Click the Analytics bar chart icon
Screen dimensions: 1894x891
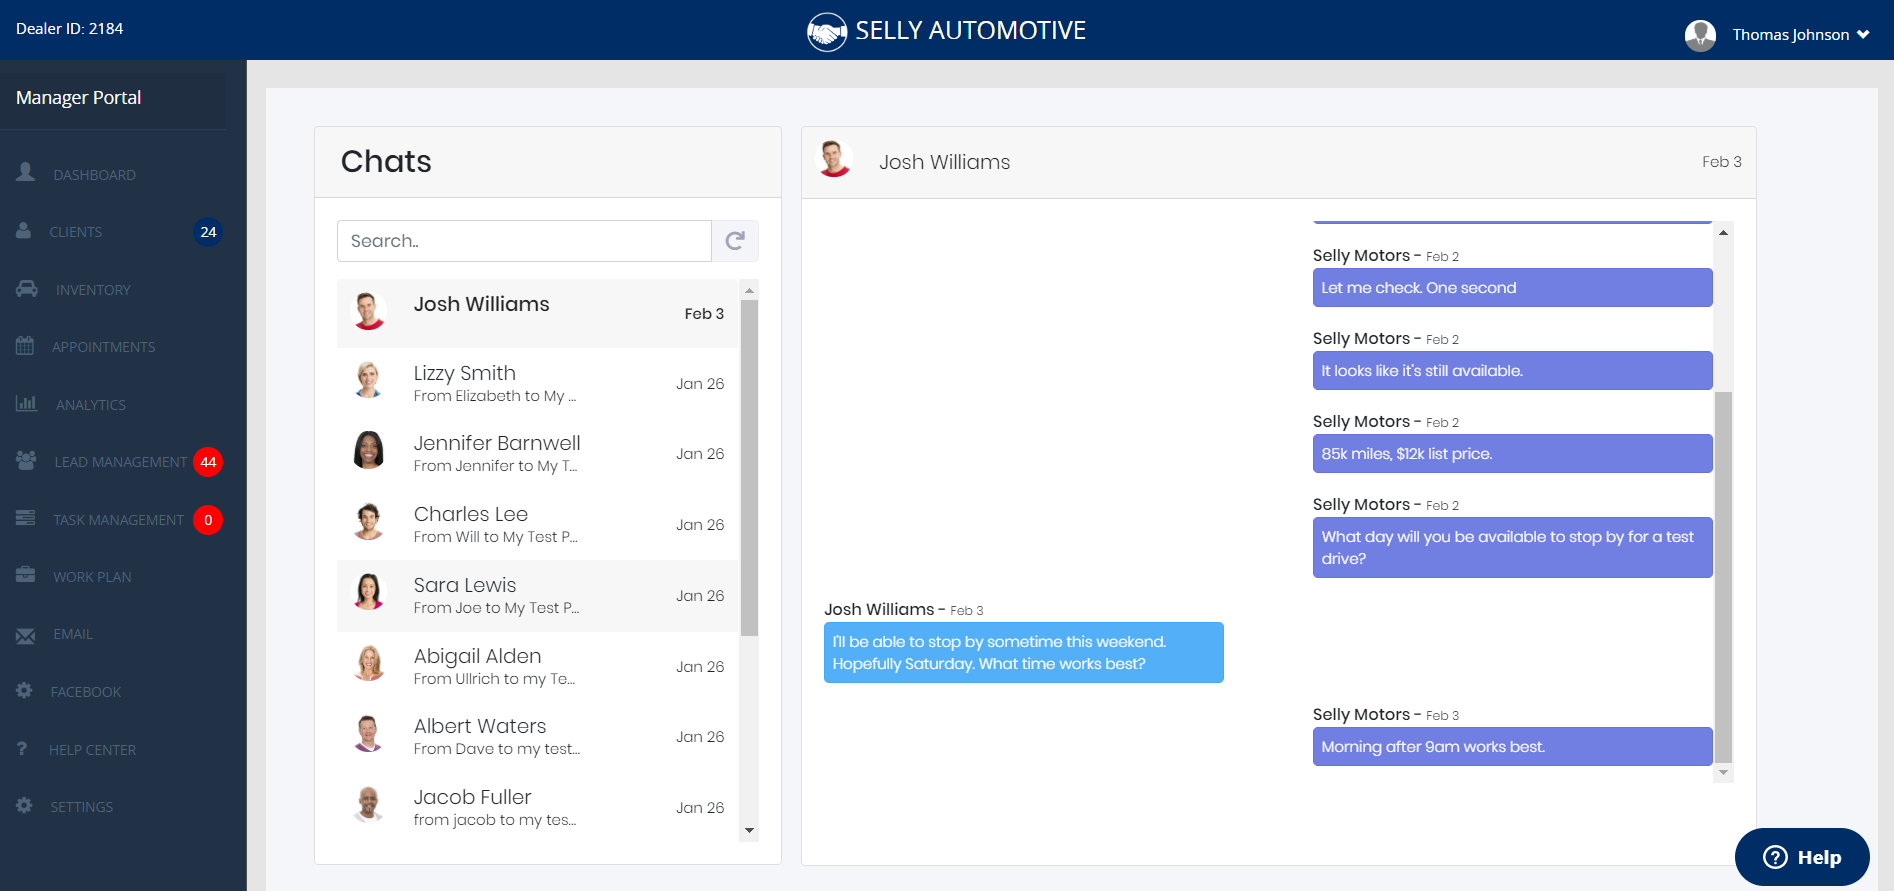(x=26, y=404)
